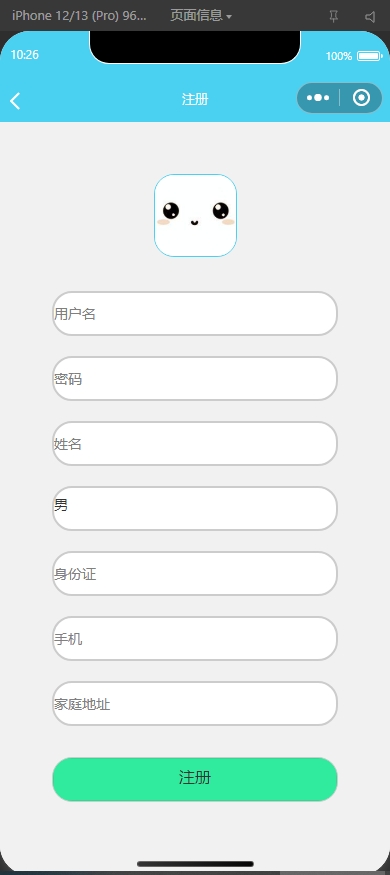Screen dimensions: 390x875
Task: Open the iPhone 12/13 (Pro) device selector
Action: [79, 16]
